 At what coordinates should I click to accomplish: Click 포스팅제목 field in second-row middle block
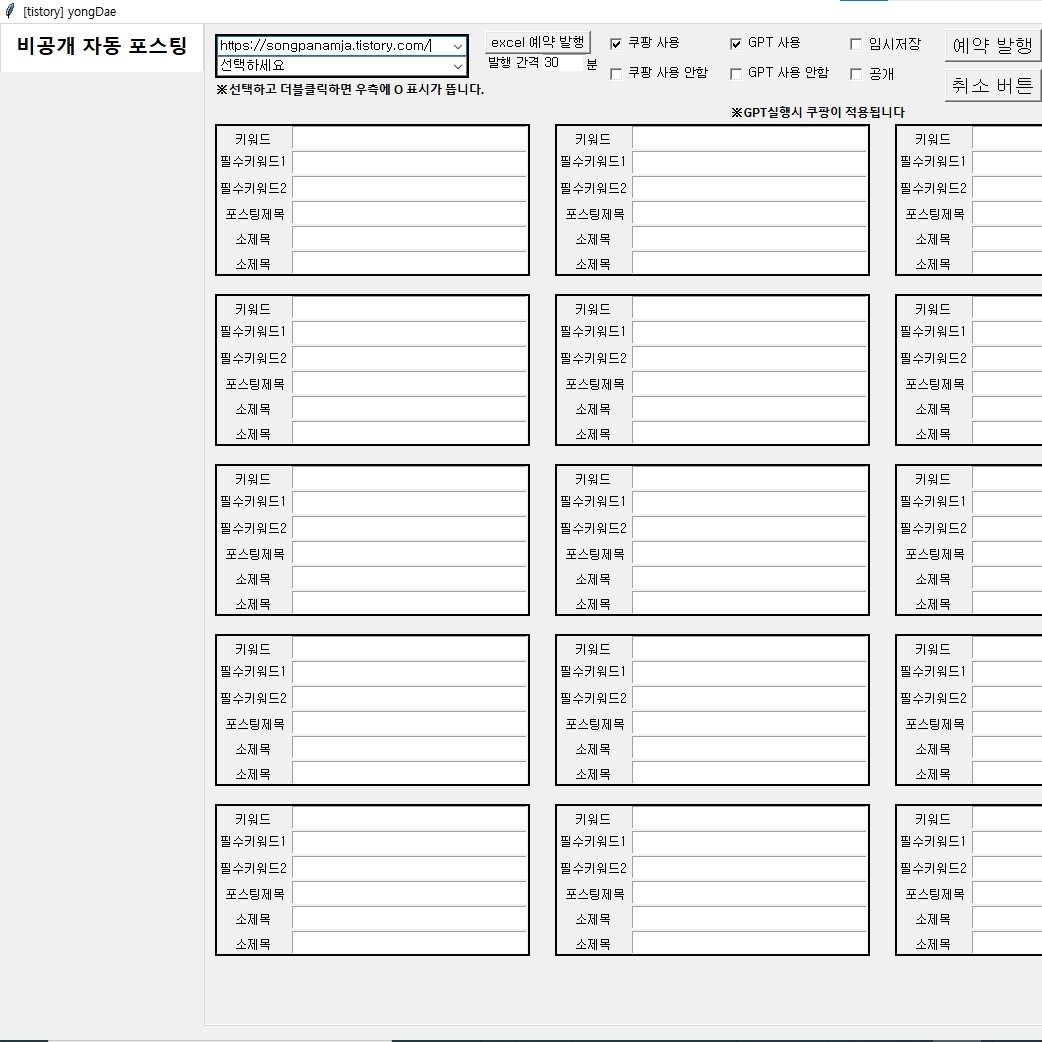pos(750,384)
